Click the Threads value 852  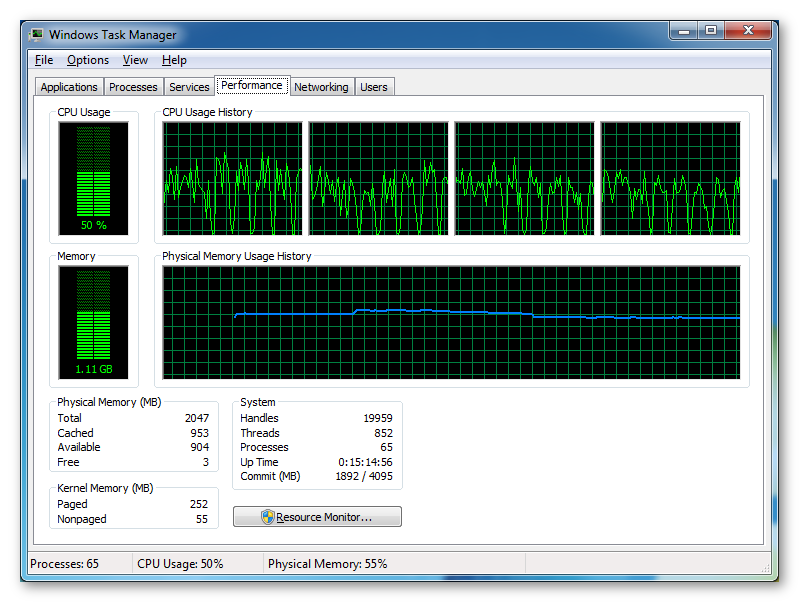(x=383, y=433)
